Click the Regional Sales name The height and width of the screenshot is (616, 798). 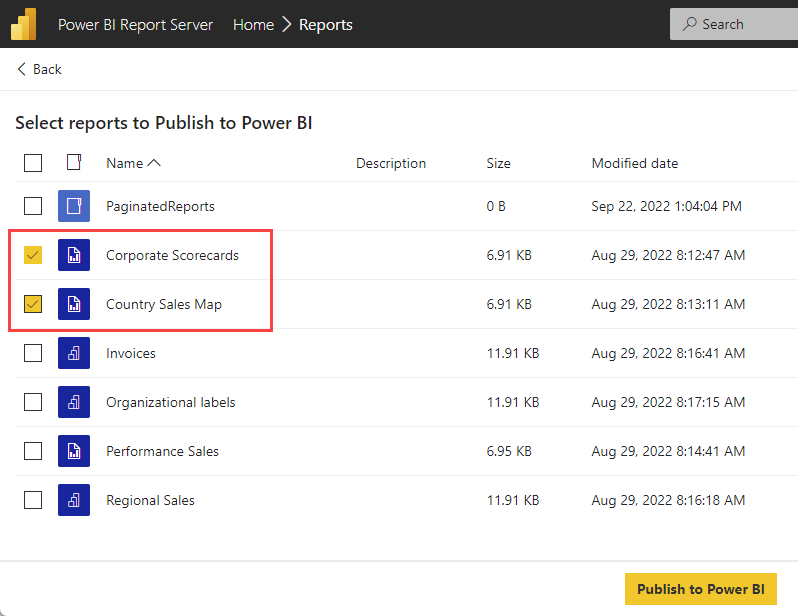click(150, 500)
